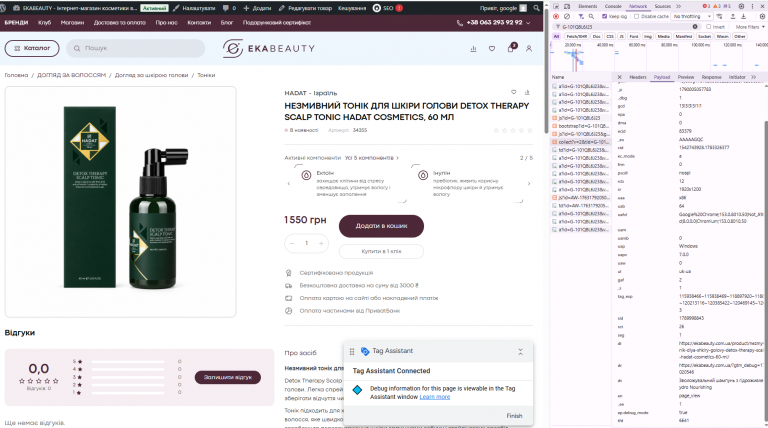Click Finish in the Tag Assistant popup

coord(514,416)
